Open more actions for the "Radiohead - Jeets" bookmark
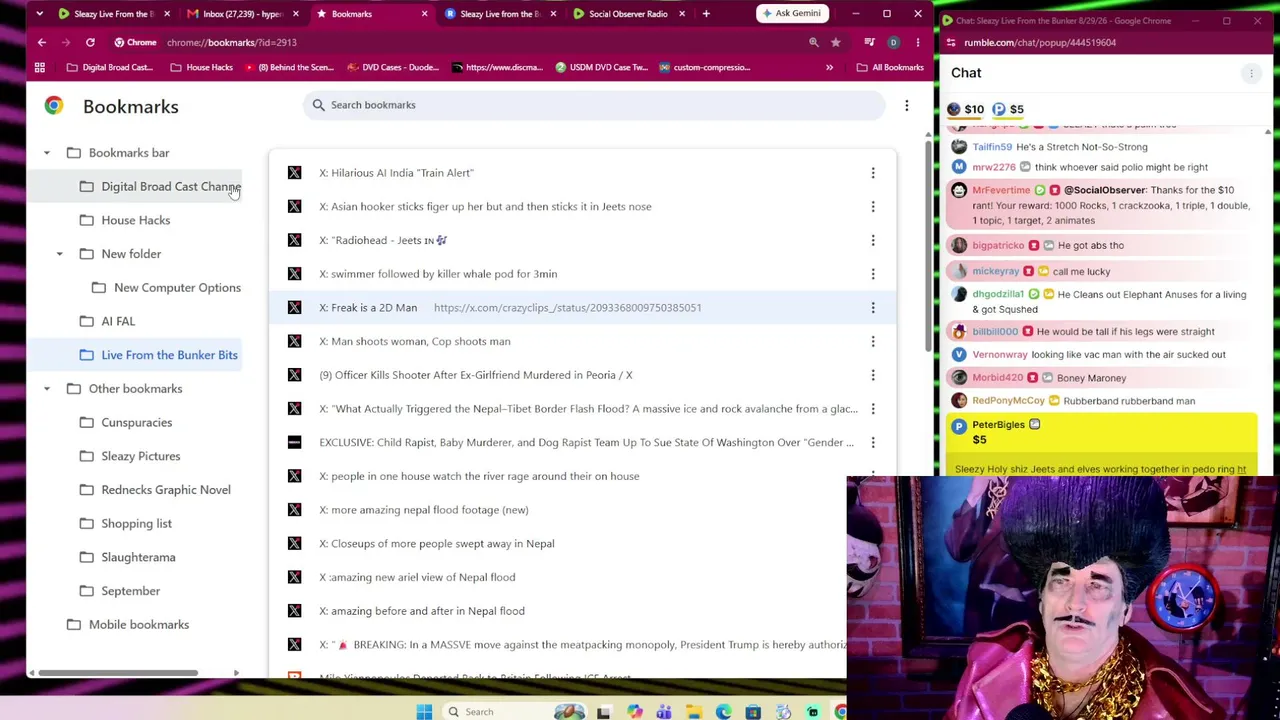 point(872,240)
